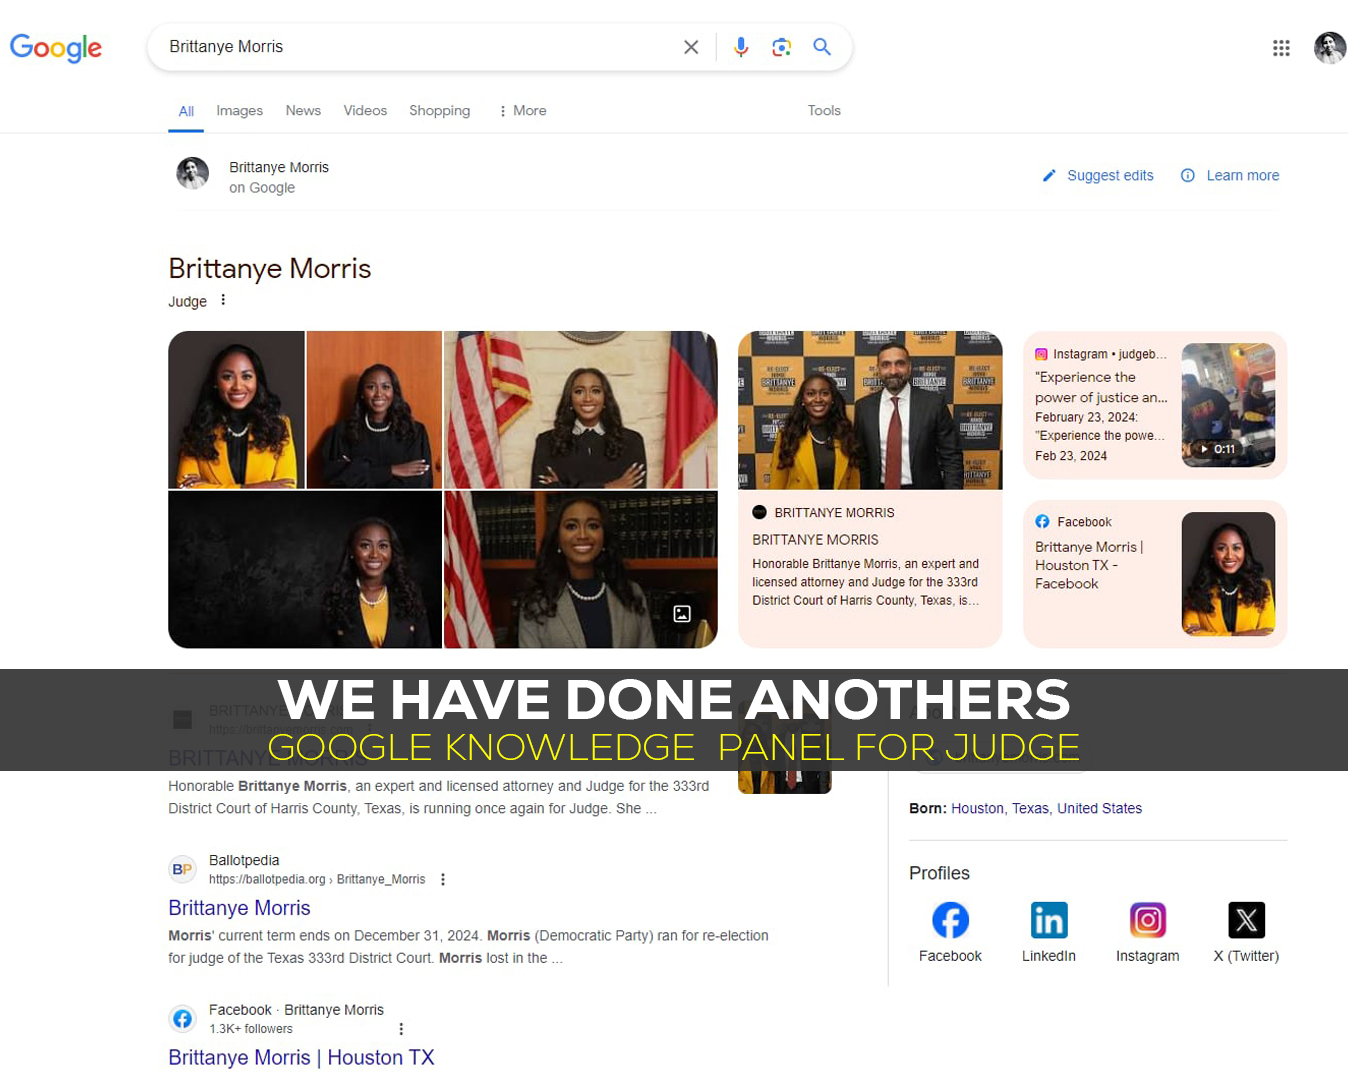Image resolution: width=1348 pixels, height=1072 pixels.
Task: Play the Instagram video lasting 0:11
Action: coord(1229,405)
